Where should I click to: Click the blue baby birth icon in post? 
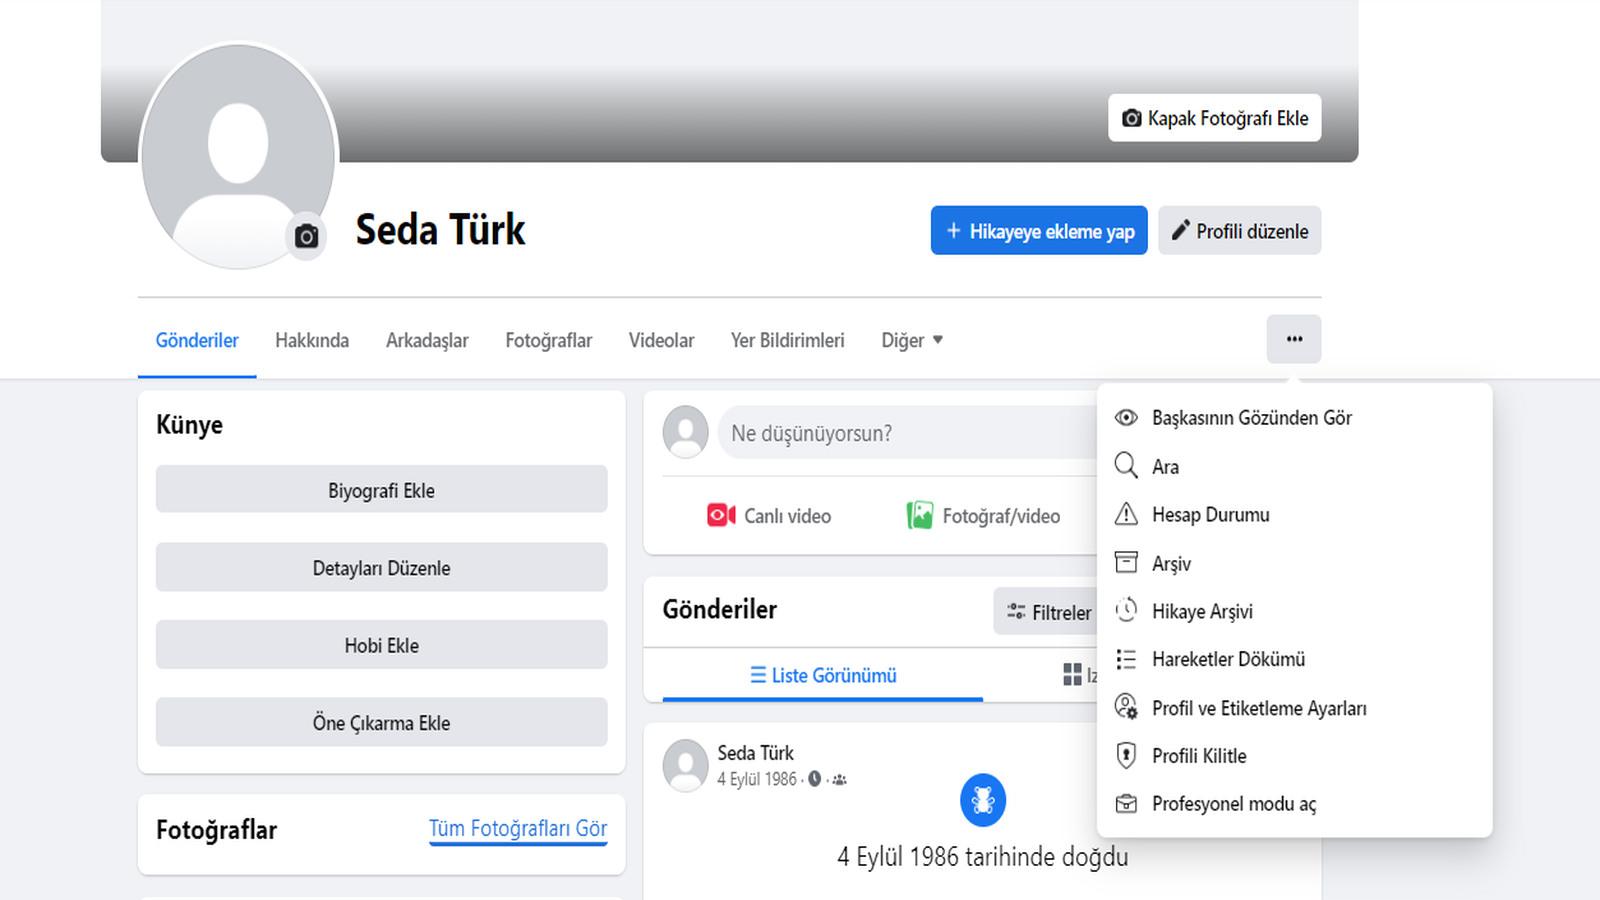[x=983, y=800]
